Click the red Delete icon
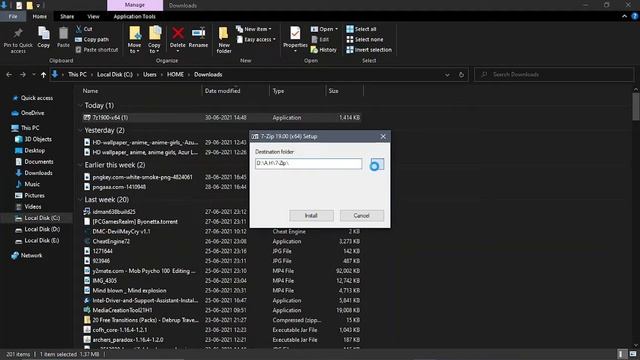The image size is (640, 360). pos(178,33)
